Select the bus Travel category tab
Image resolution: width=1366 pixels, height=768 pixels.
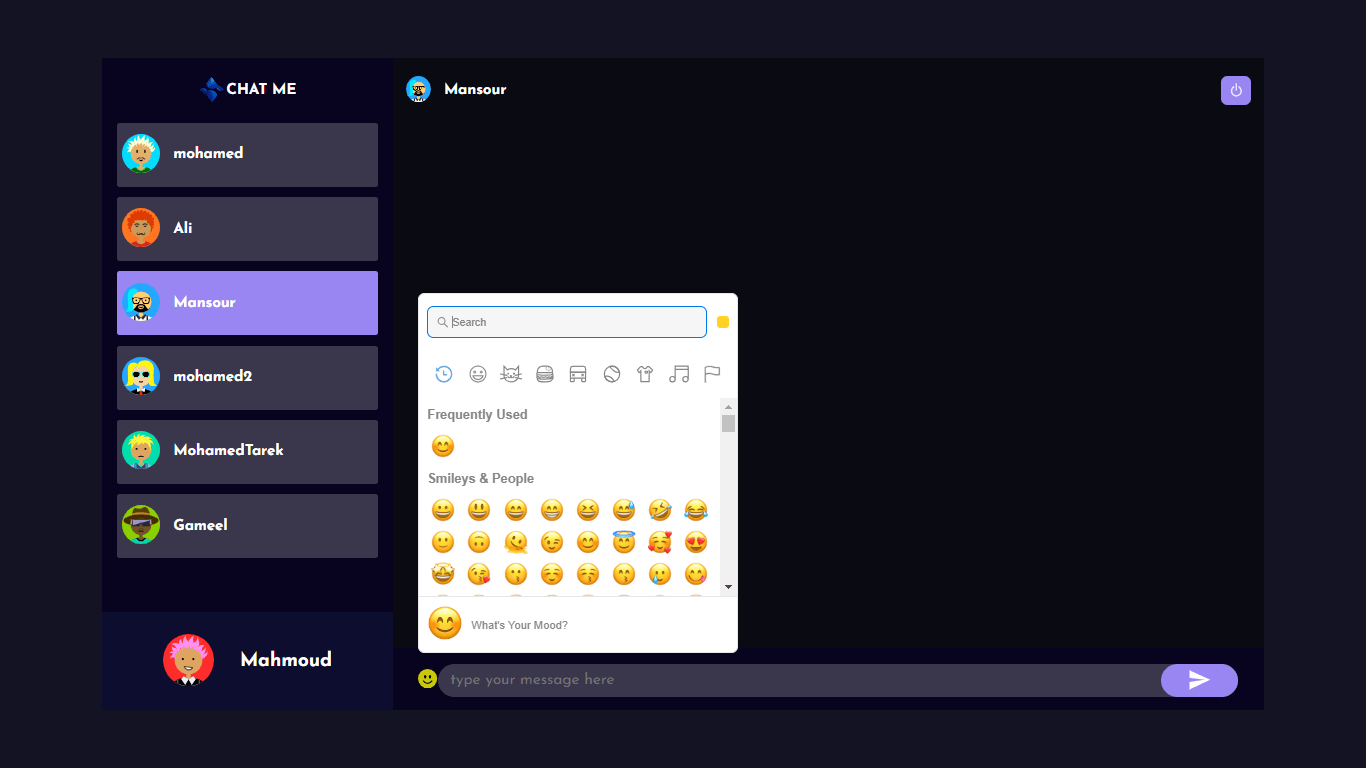click(578, 374)
